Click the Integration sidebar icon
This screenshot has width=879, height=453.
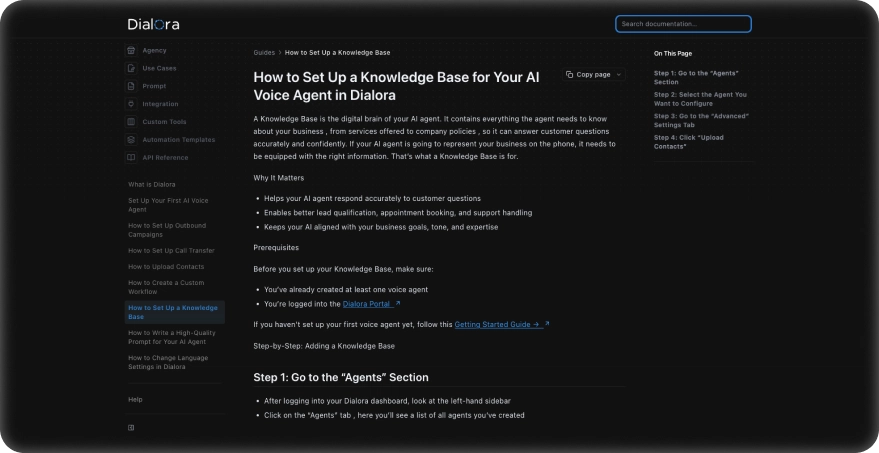click(x=131, y=104)
